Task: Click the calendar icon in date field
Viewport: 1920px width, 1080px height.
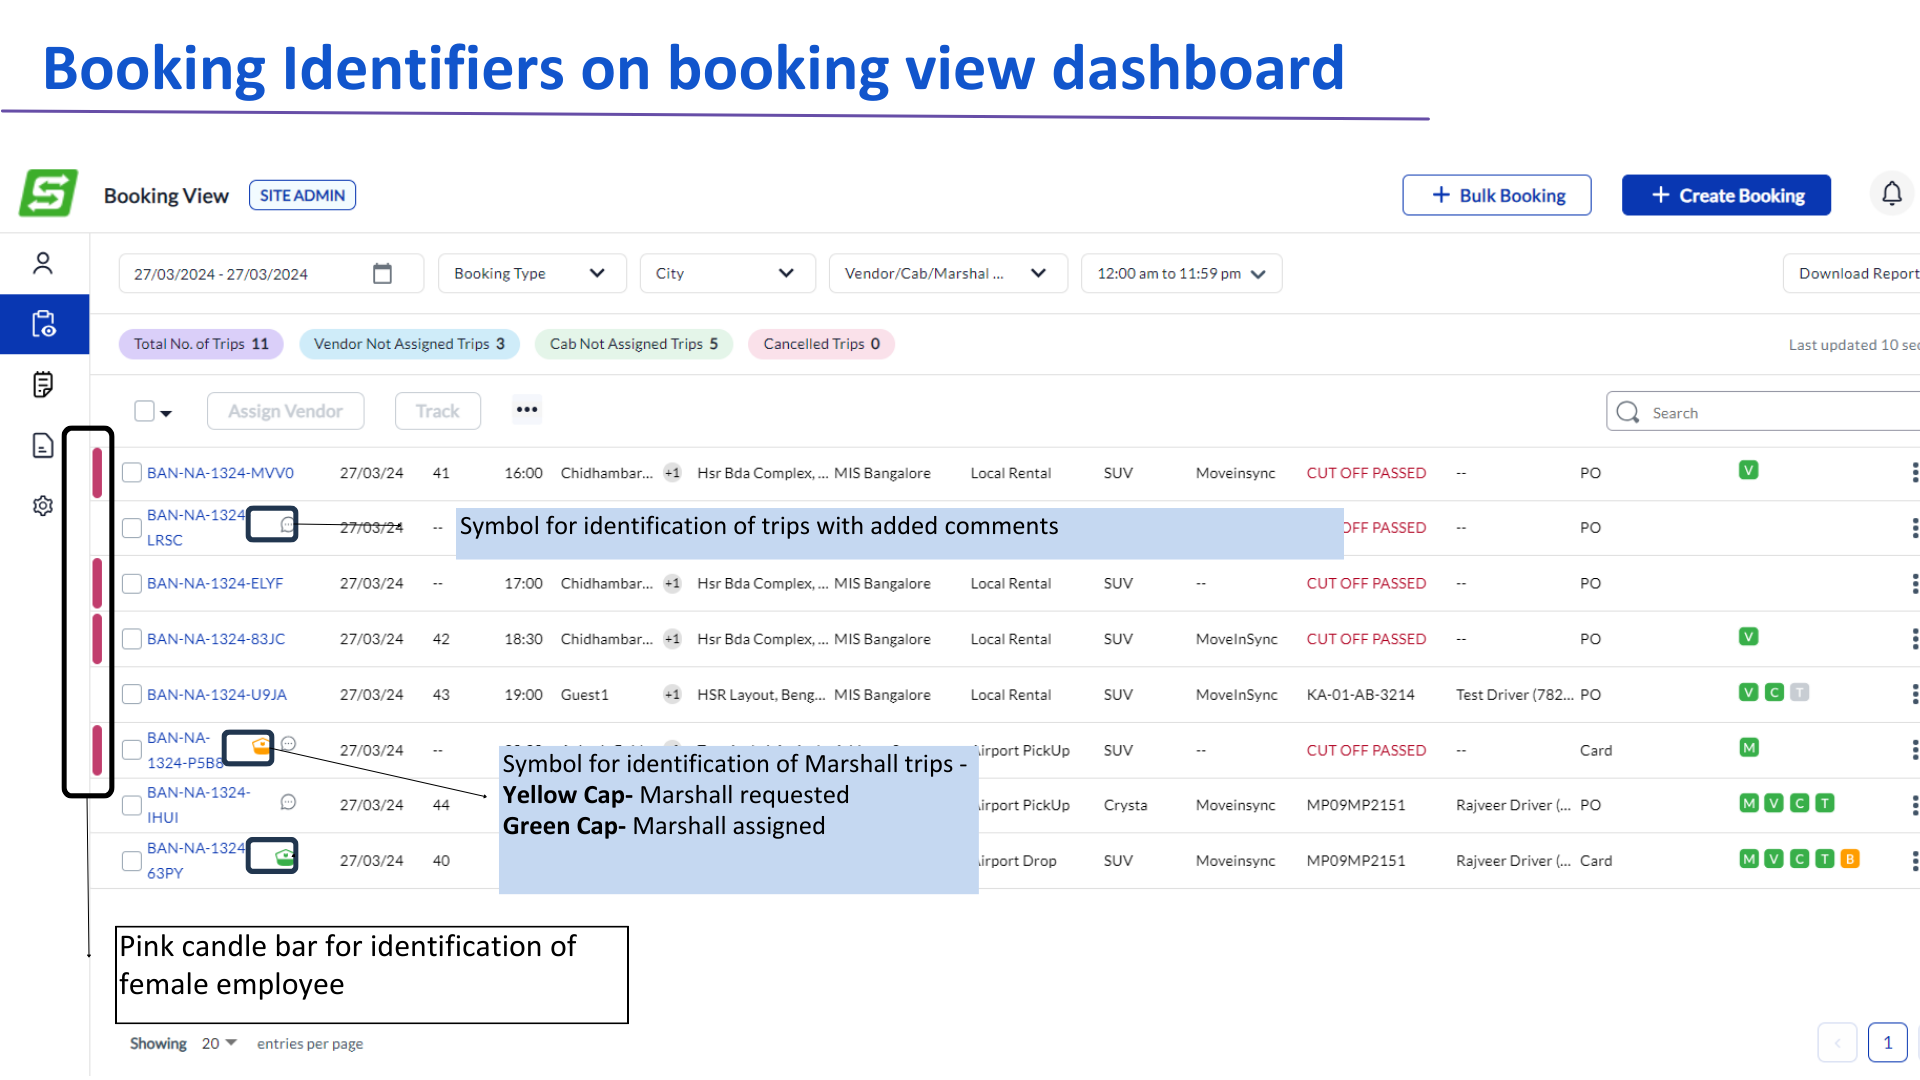Action: click(x=382, y=274)
